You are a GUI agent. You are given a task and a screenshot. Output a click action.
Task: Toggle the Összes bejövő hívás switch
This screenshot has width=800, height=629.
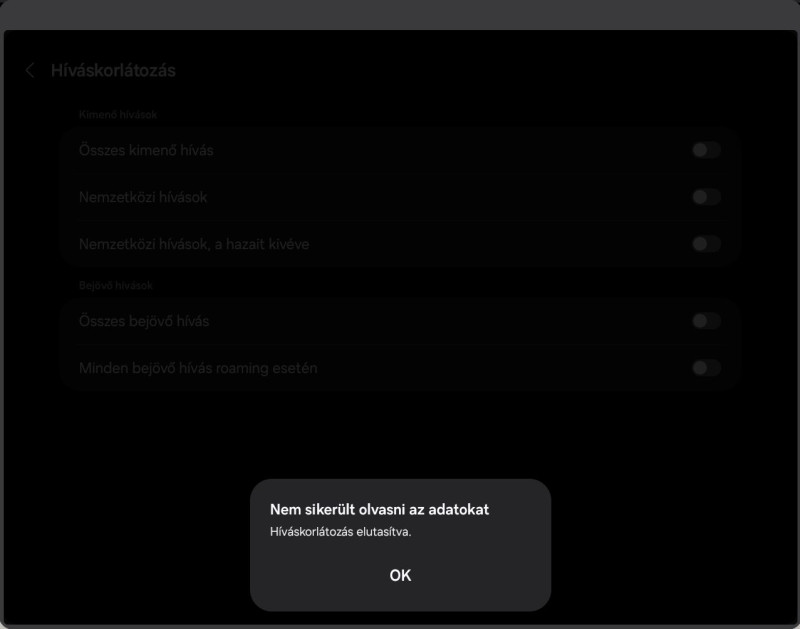tap(706, 321)
